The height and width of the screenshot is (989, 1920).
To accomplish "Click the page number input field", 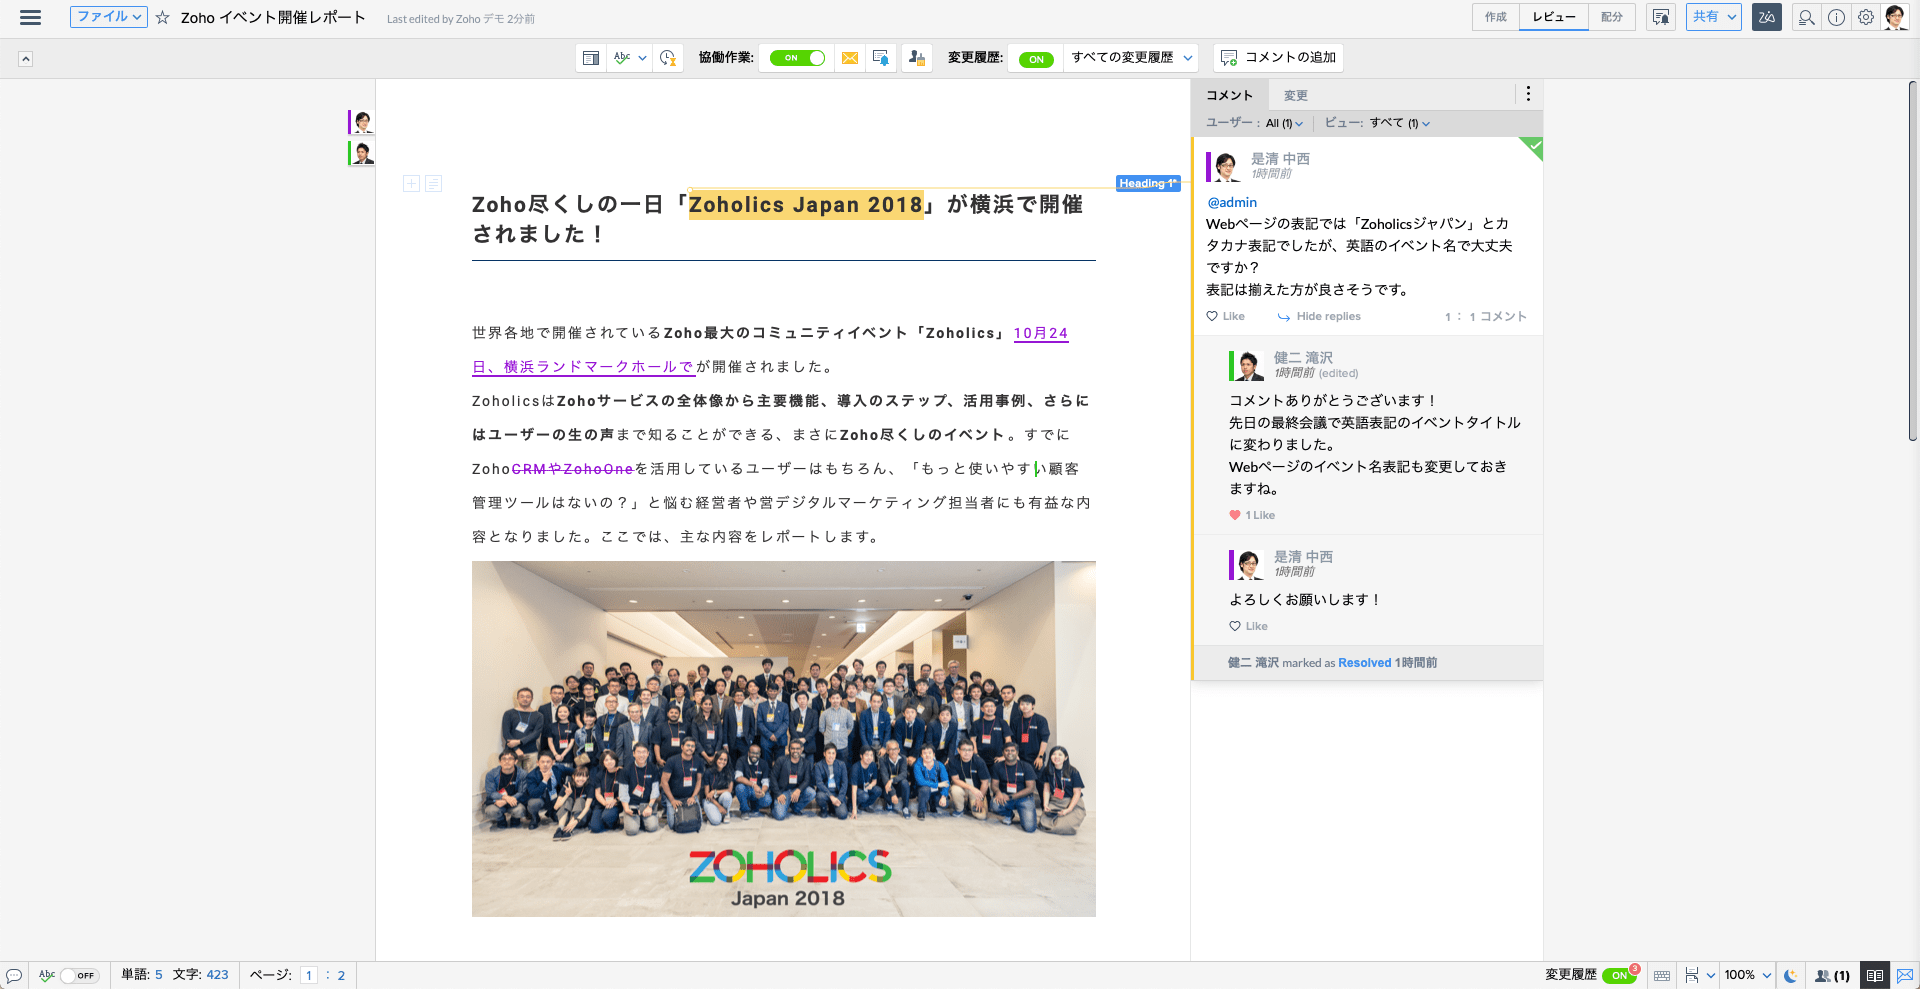I will click(309, 975).
